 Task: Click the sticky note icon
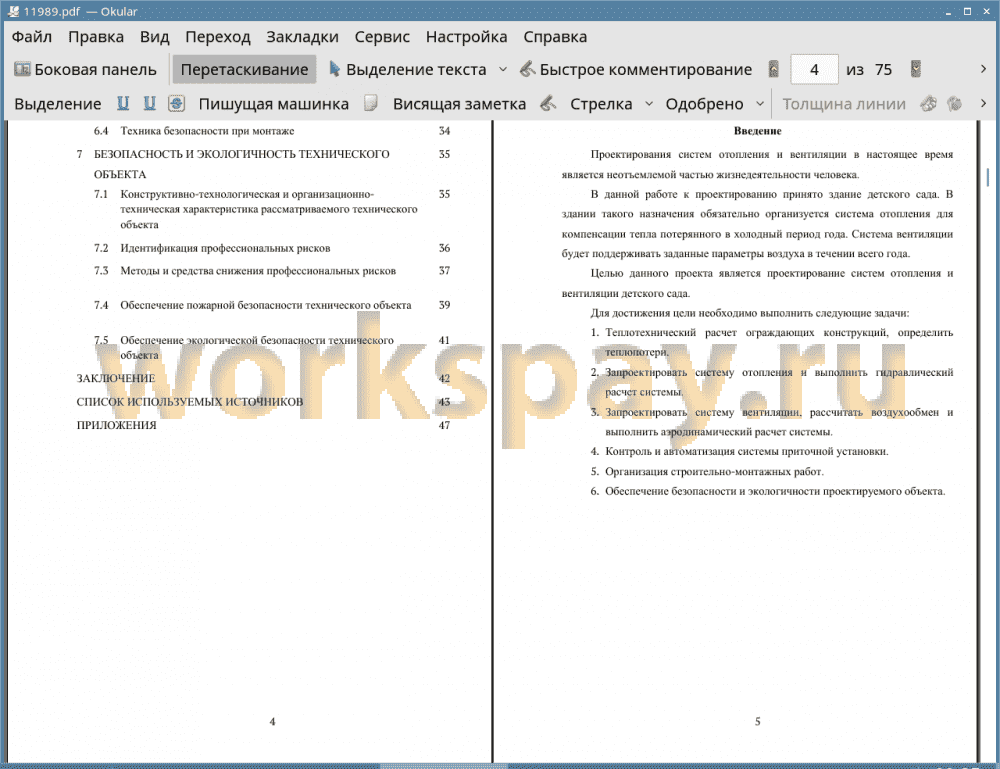point(371,103)
